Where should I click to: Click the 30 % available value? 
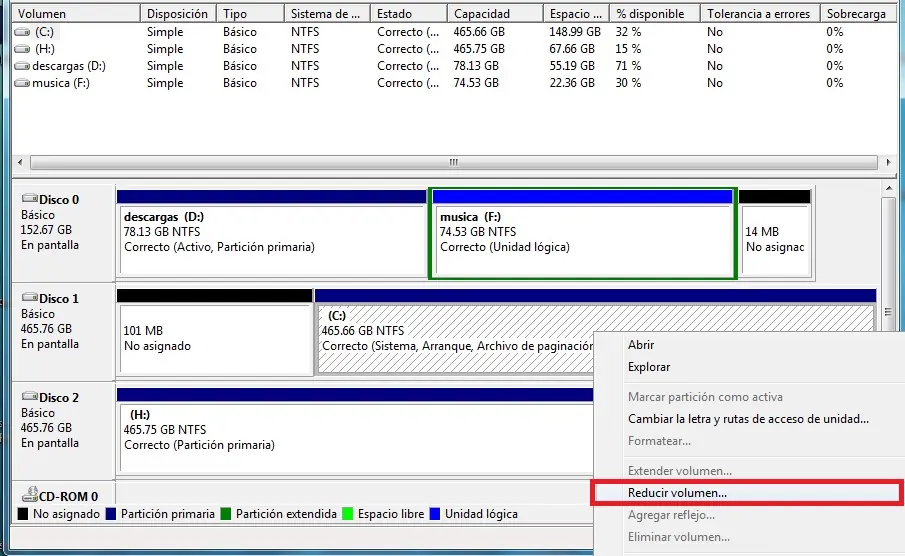628,83
